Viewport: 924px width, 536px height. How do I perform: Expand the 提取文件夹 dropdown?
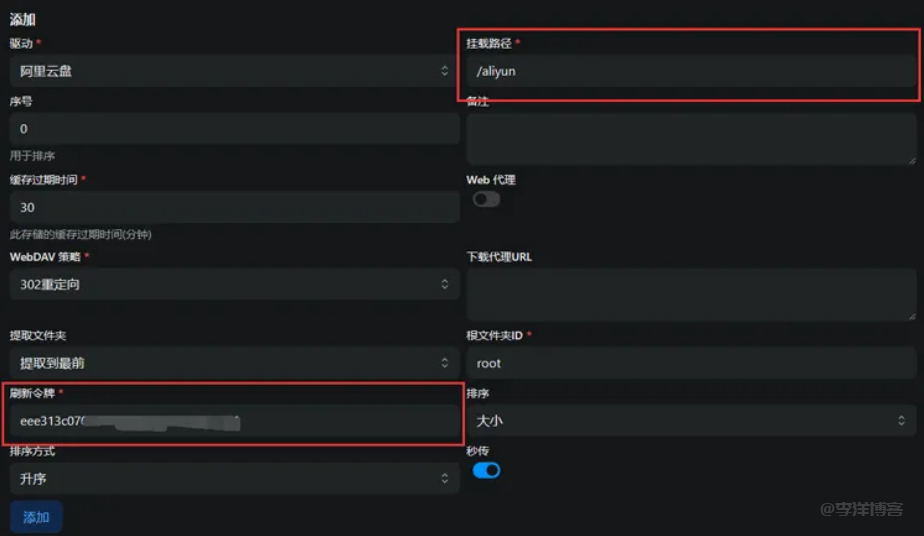point(234,363)
